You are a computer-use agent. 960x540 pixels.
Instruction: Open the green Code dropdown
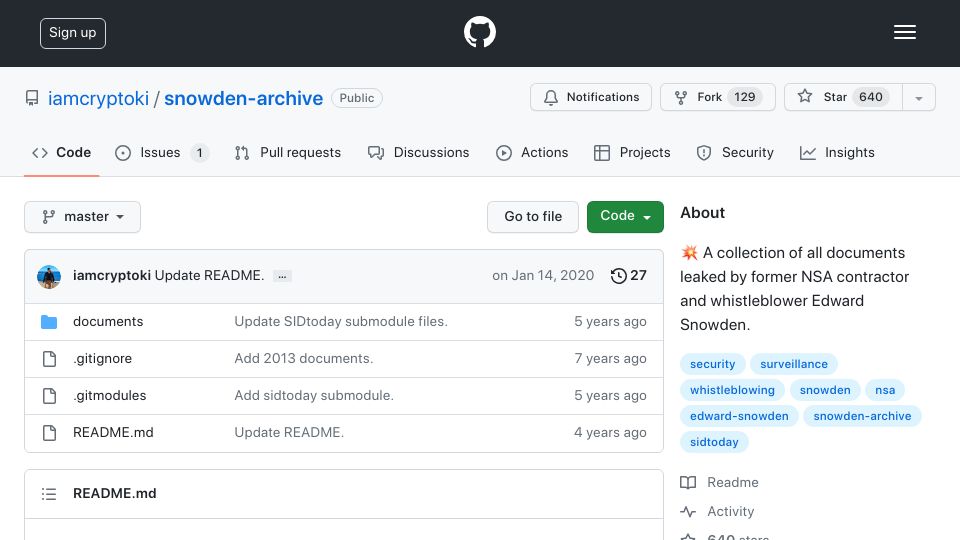(625, 217)
